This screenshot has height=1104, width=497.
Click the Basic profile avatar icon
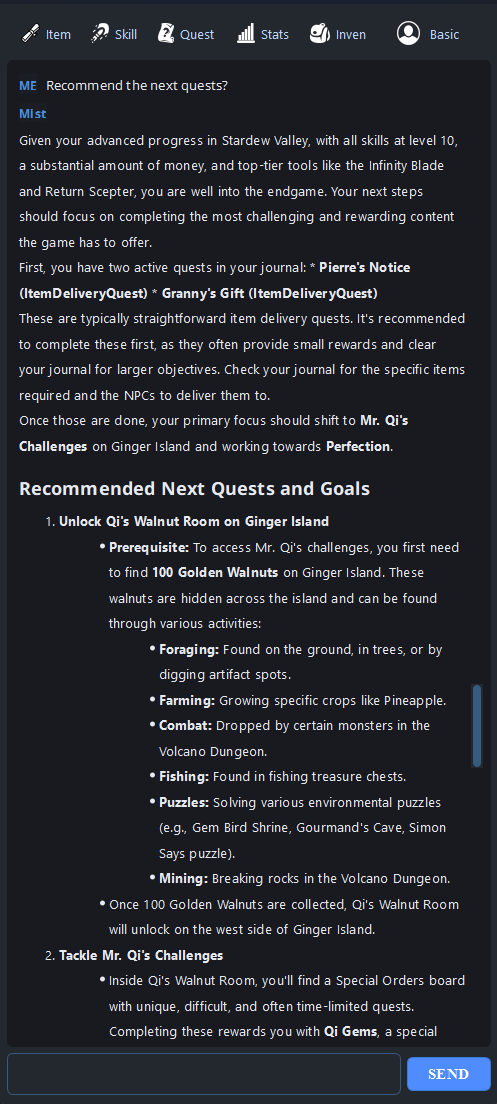point(408,33)
